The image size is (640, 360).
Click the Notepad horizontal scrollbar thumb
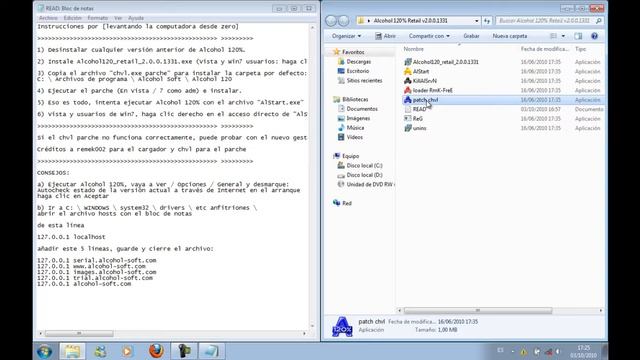pyautogui.click(x=79, y=333)
